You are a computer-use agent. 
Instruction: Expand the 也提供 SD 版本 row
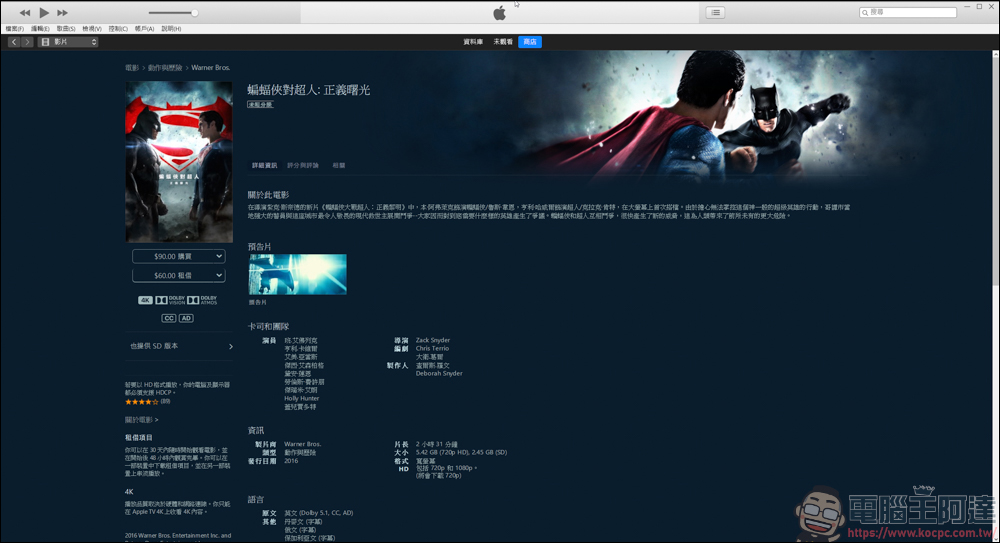pos(230,346)
